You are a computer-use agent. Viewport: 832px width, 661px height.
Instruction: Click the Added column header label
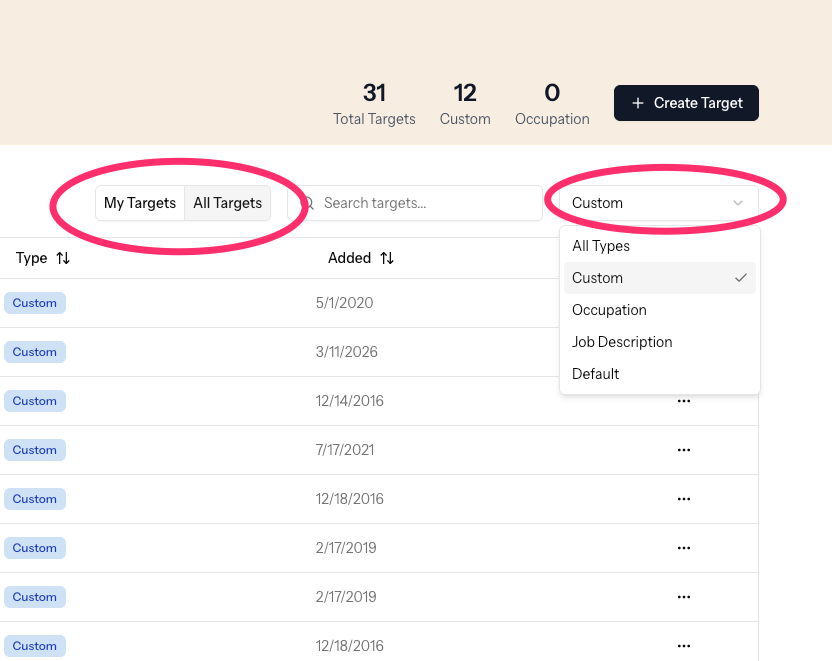coord(349,258)
